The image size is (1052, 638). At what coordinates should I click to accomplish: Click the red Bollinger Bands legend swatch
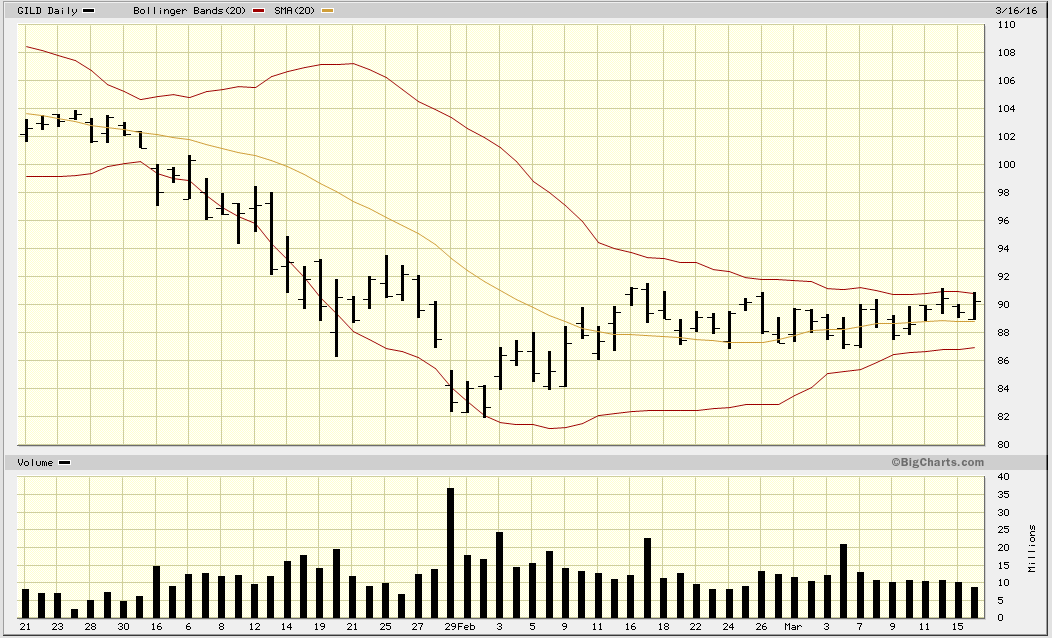[x=258, y=11]
